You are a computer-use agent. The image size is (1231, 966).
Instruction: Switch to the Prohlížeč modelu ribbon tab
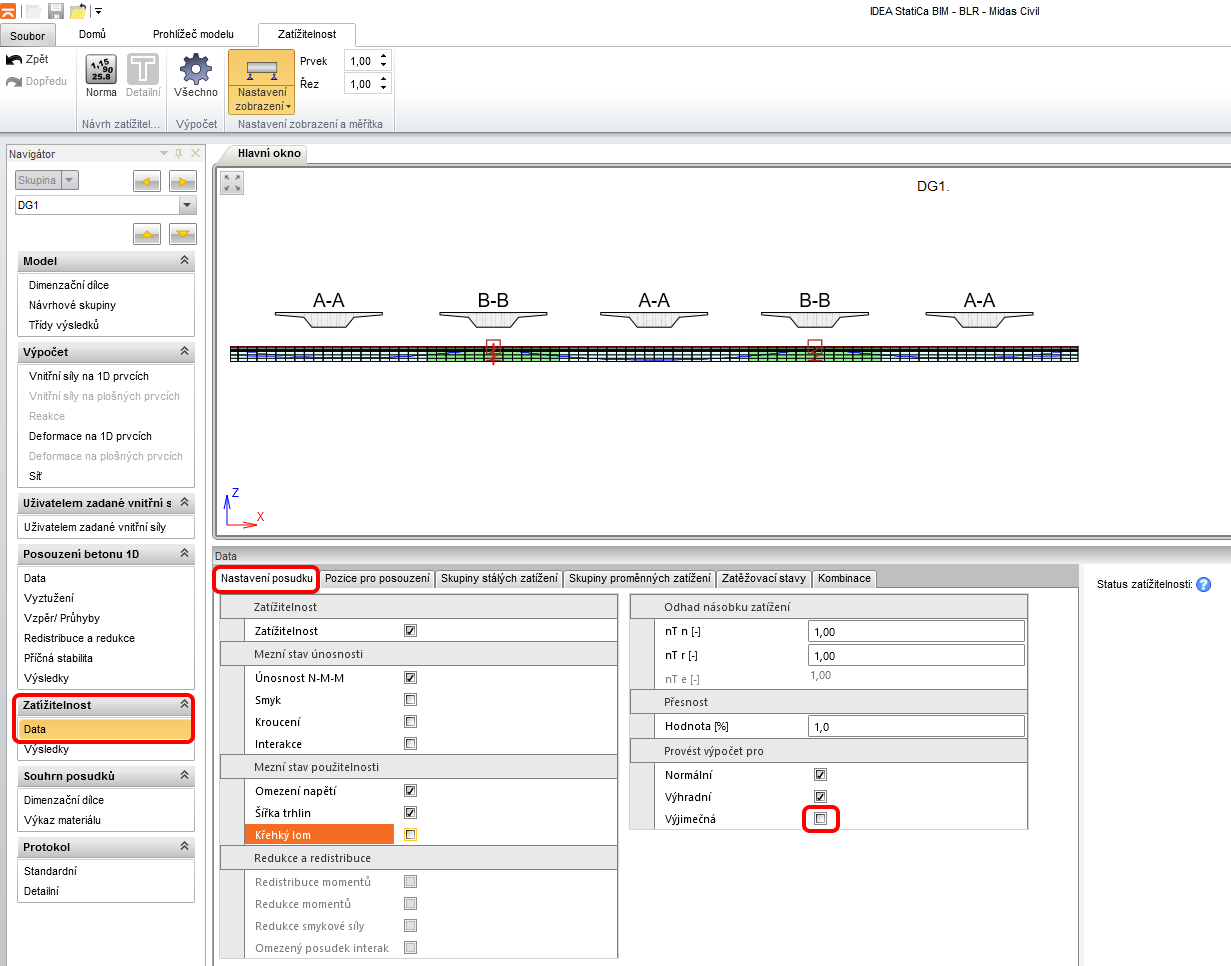[x=193, y=34]
